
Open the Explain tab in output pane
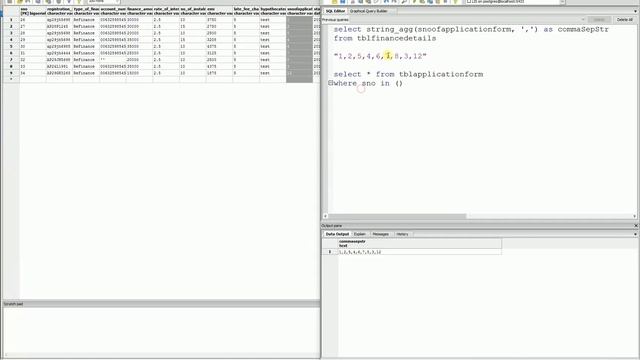point(360,234)
